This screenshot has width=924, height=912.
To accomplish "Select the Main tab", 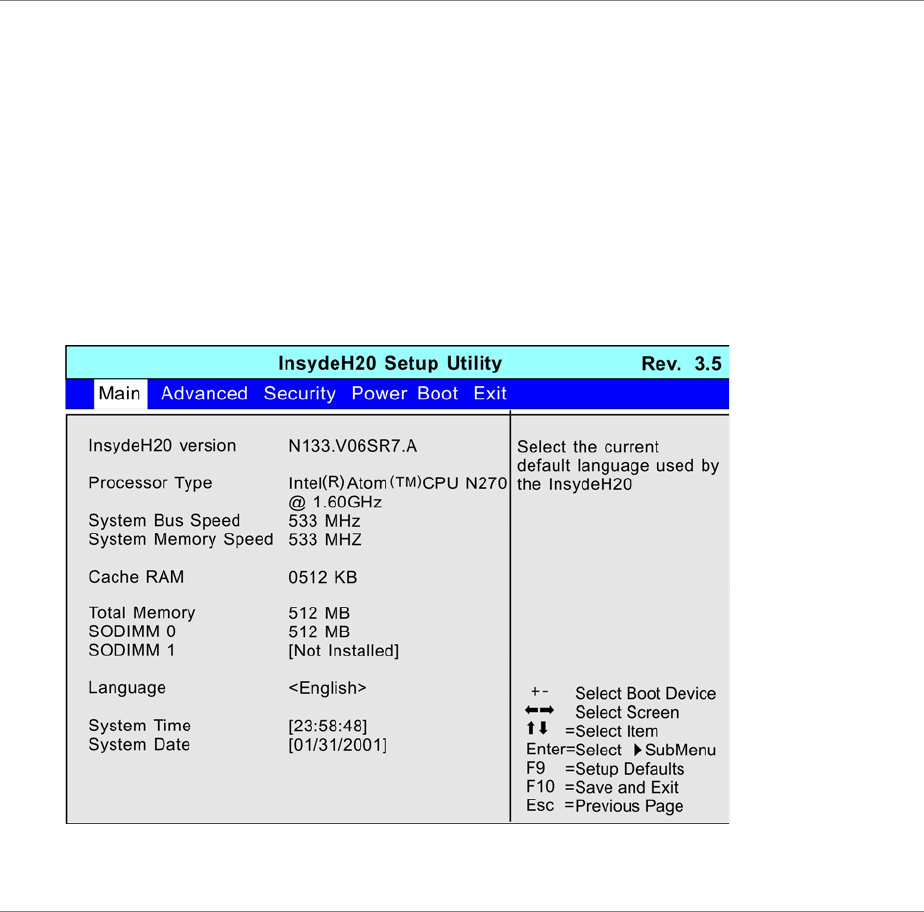I will click(x=120, y=394).
